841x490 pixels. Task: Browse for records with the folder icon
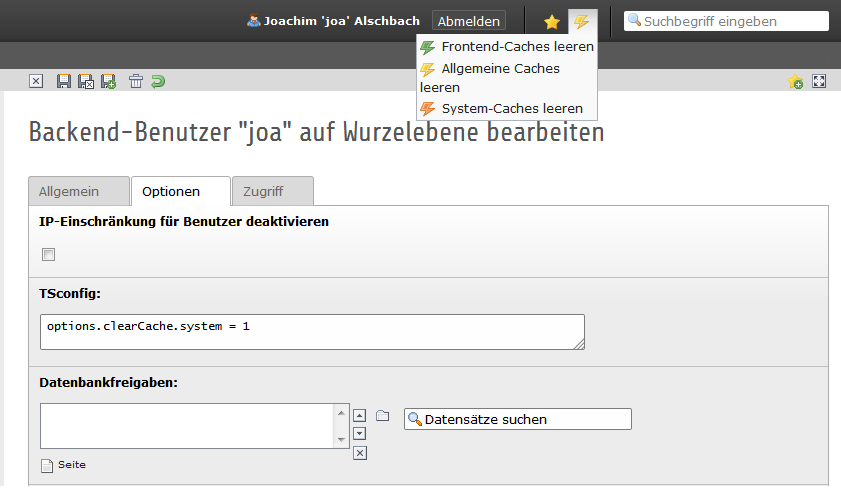tap(382, 415)
